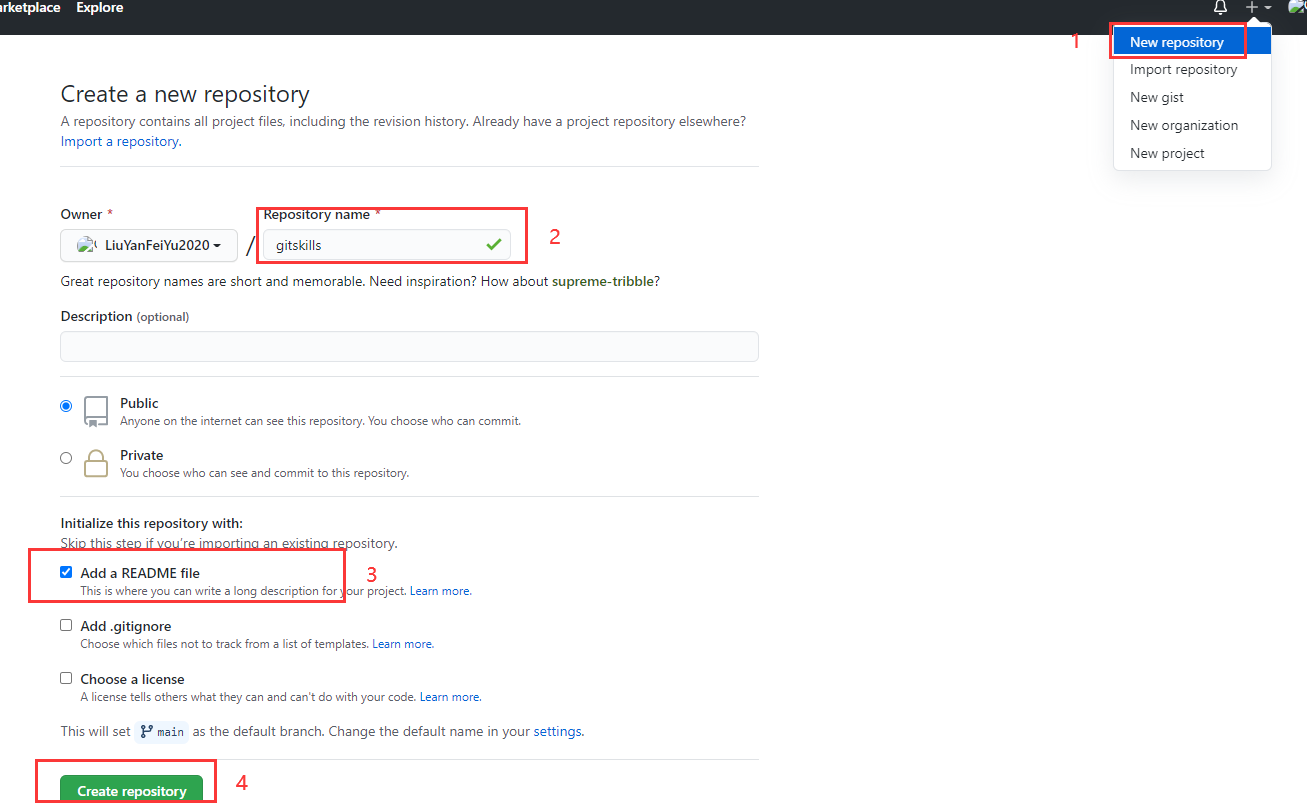Click the user profile avatar in header
1307x803 pixels.
[x=1296, y=8]
